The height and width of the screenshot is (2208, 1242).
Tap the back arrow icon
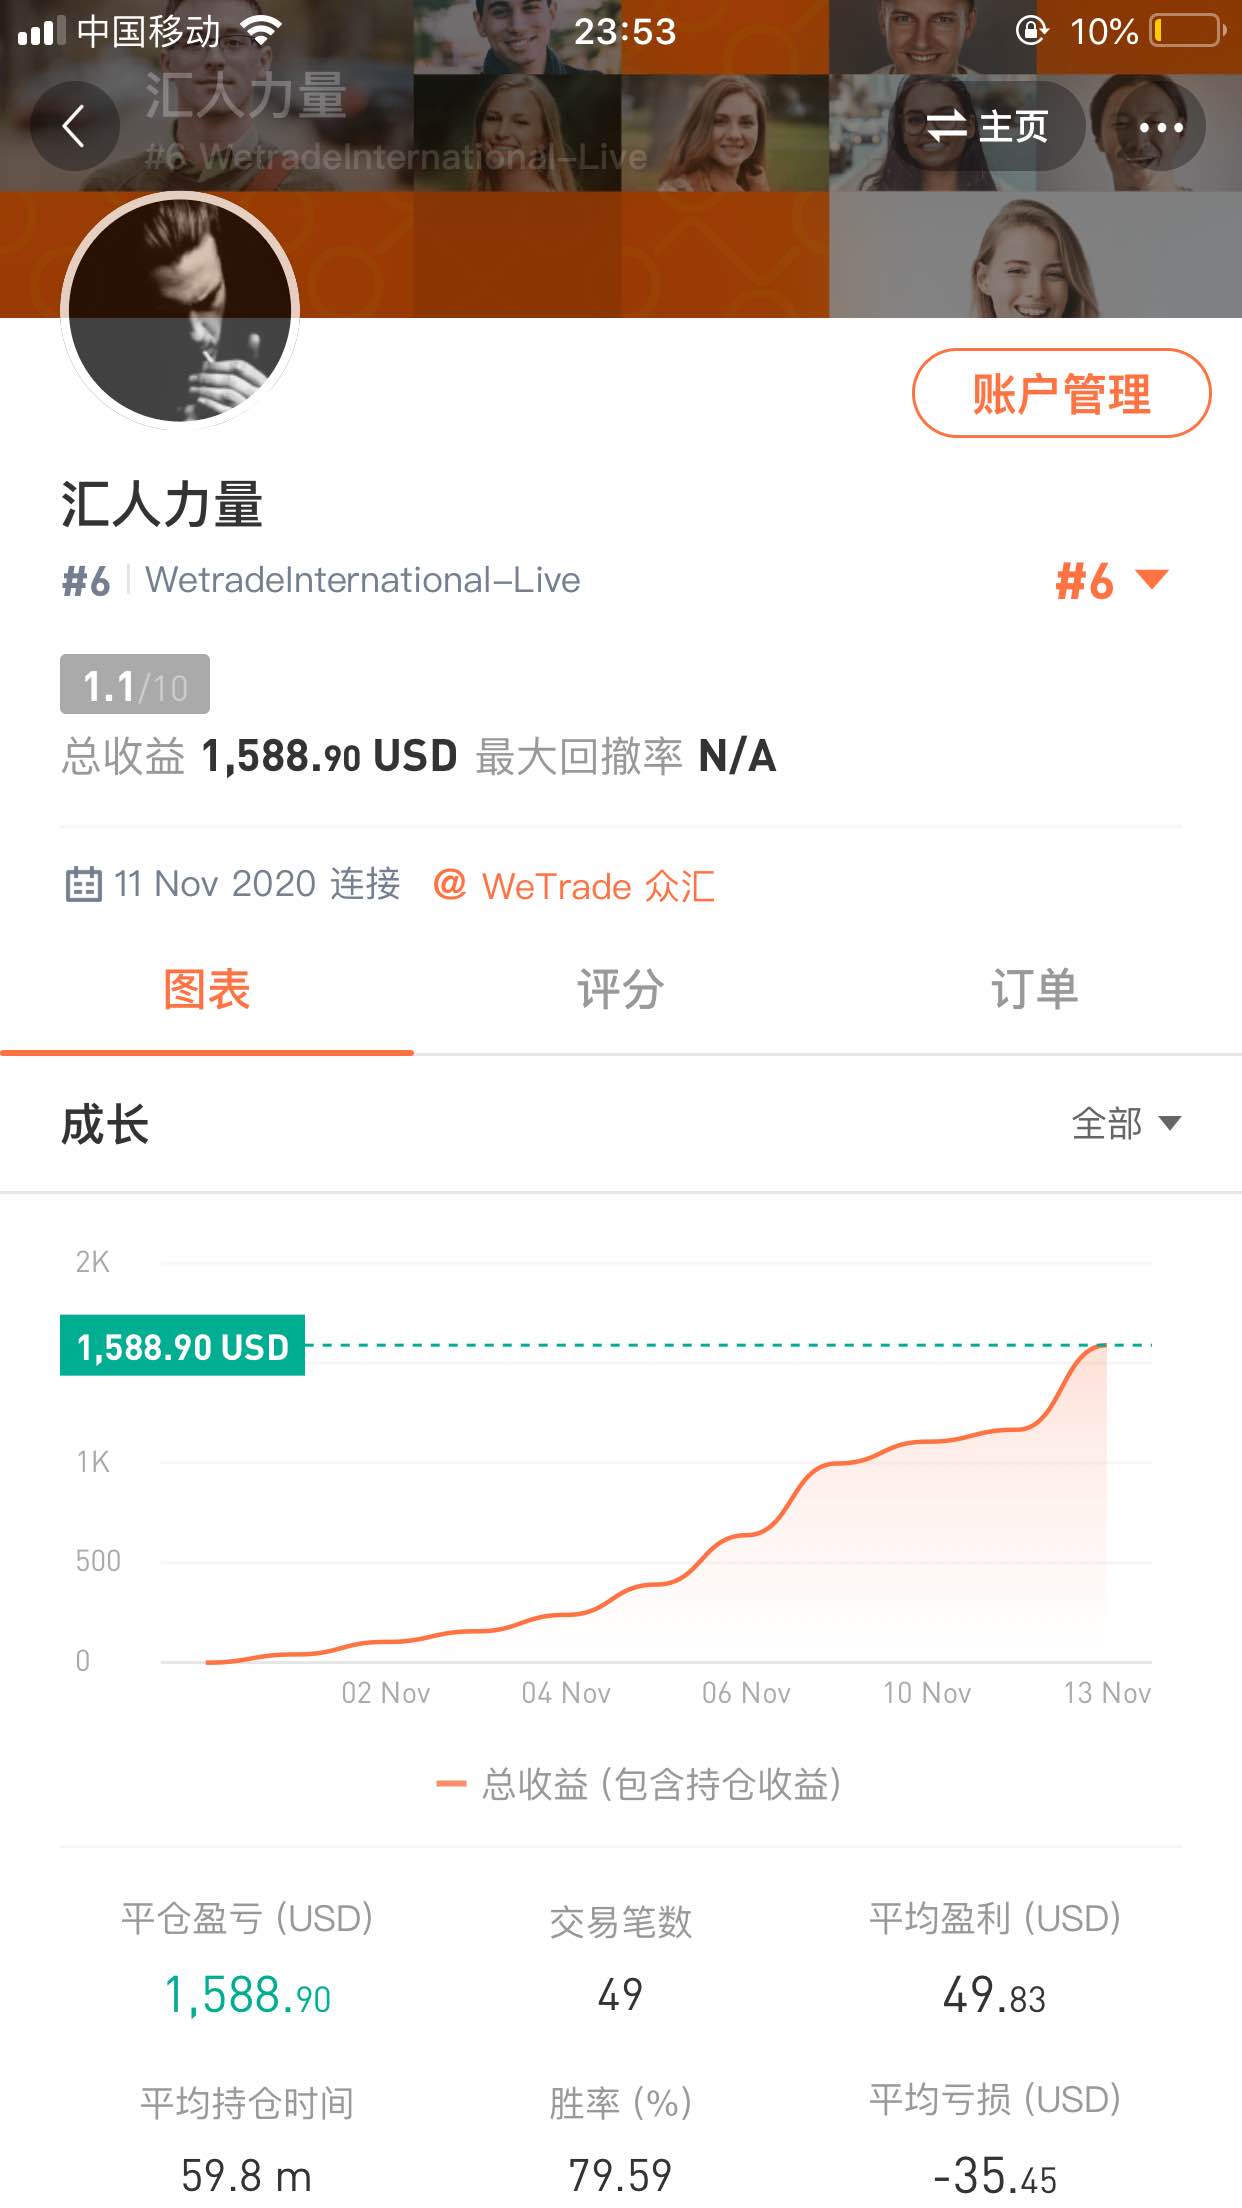(74, 127)
